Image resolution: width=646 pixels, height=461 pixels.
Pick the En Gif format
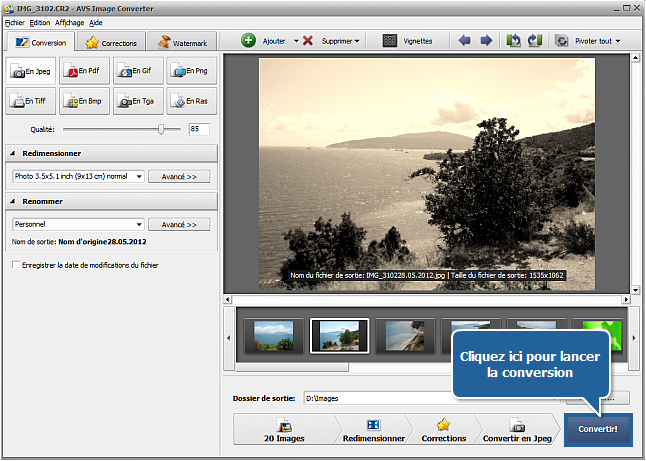(139, 71)
